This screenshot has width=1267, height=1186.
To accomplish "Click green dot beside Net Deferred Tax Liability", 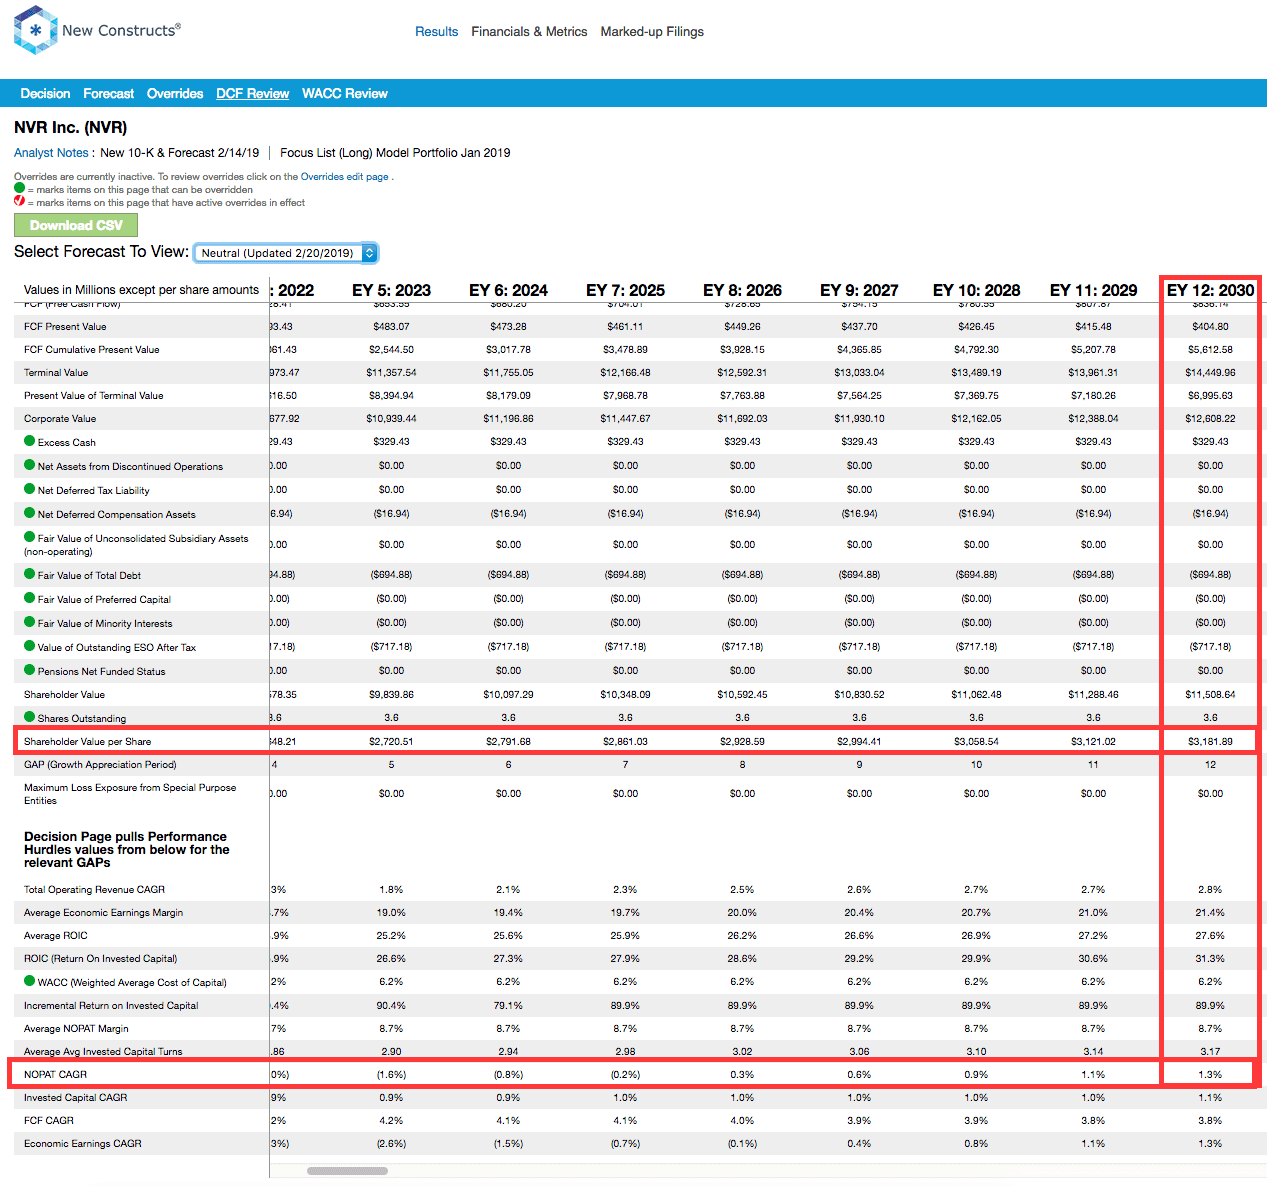I will pos(30,489).
